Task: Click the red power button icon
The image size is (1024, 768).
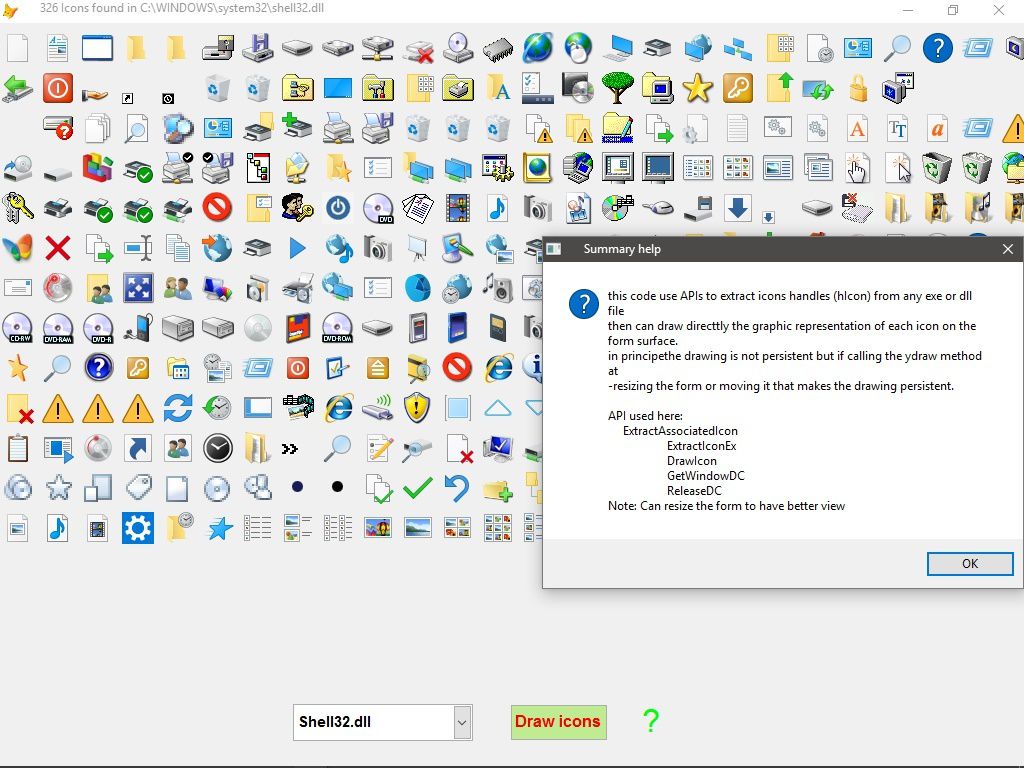Action: (57, 88)
